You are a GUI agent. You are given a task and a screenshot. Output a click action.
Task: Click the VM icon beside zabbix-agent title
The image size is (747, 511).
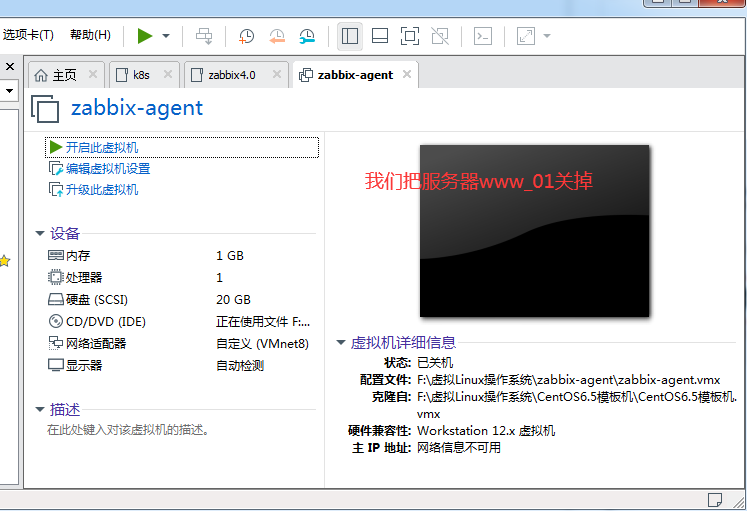[45, 109]
